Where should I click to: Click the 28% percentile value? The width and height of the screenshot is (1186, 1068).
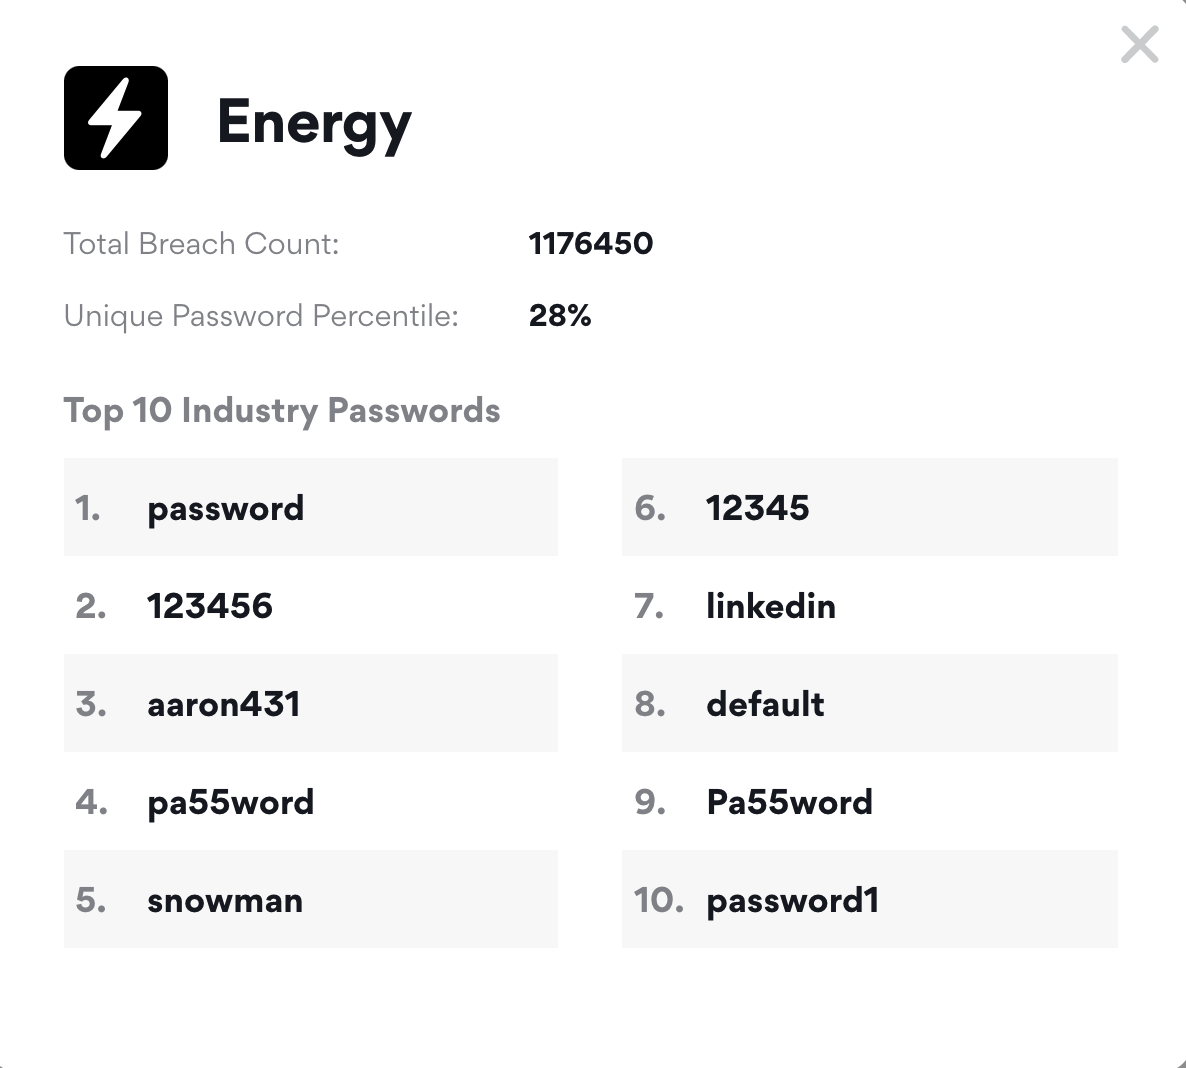point(560,316)
